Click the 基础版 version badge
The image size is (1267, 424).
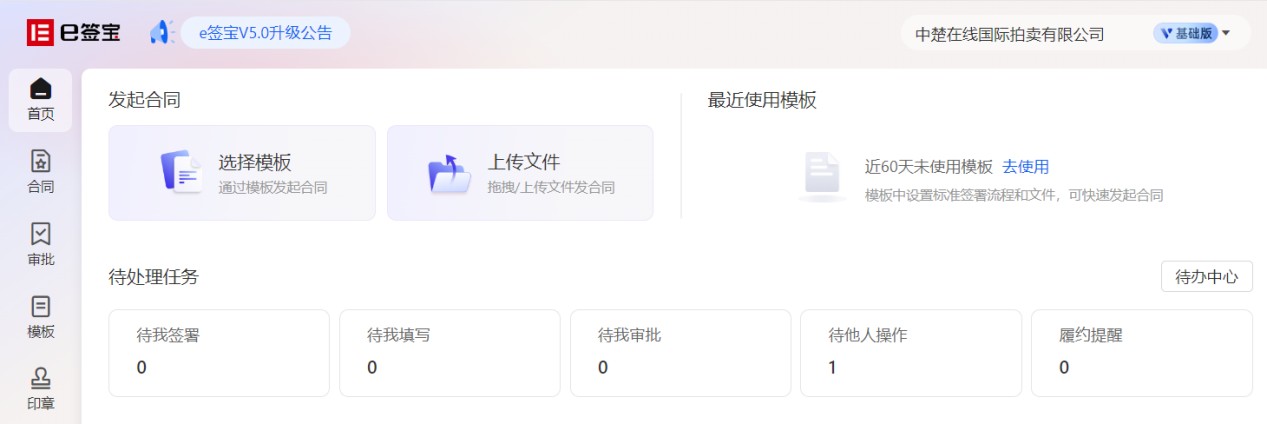[x=1186, y=33]
